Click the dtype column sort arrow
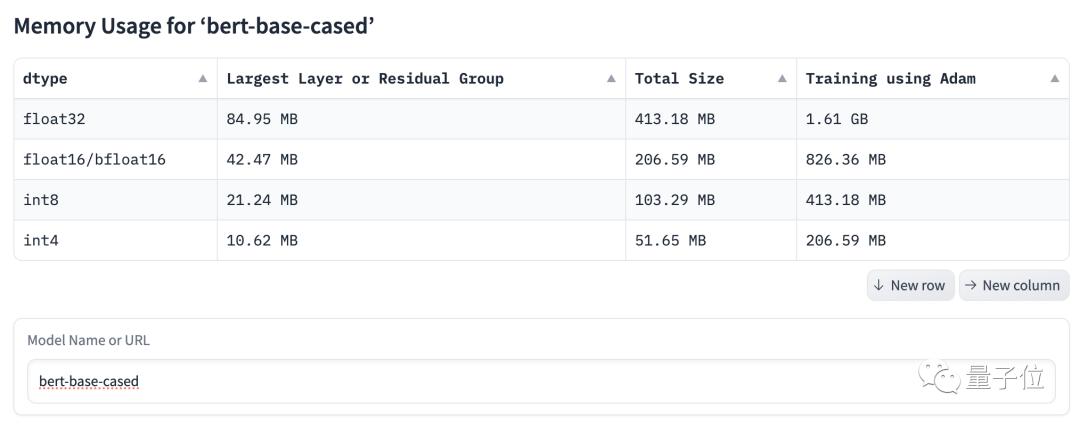1080x425 pixels. tap(203, 78)
